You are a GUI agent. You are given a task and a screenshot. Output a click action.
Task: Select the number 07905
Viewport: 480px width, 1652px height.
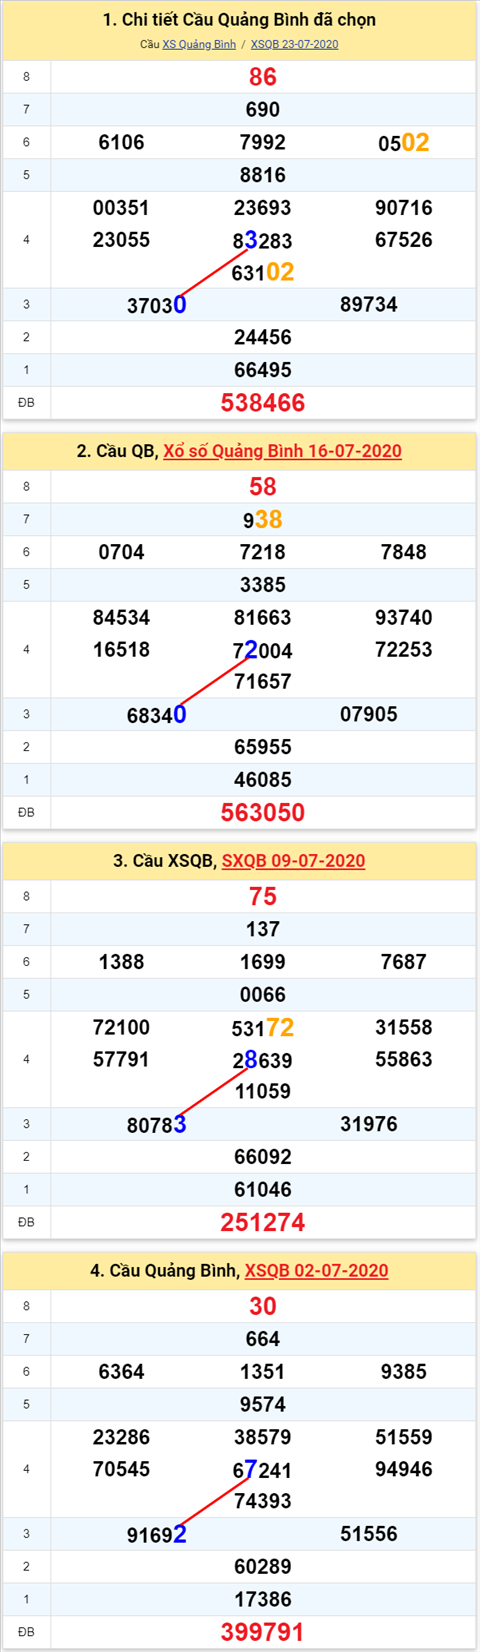pyautogui.click(x=369, y=715)
